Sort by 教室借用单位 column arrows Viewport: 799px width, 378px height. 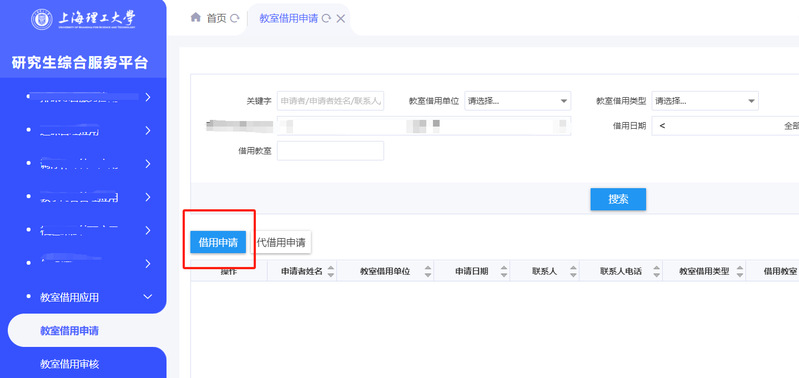point(428,272)
